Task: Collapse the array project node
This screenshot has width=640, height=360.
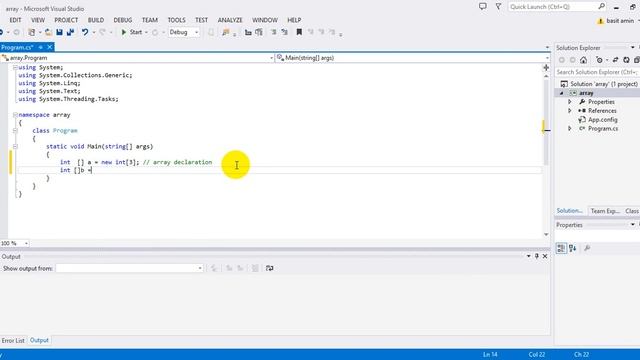Action: point(562,93)
